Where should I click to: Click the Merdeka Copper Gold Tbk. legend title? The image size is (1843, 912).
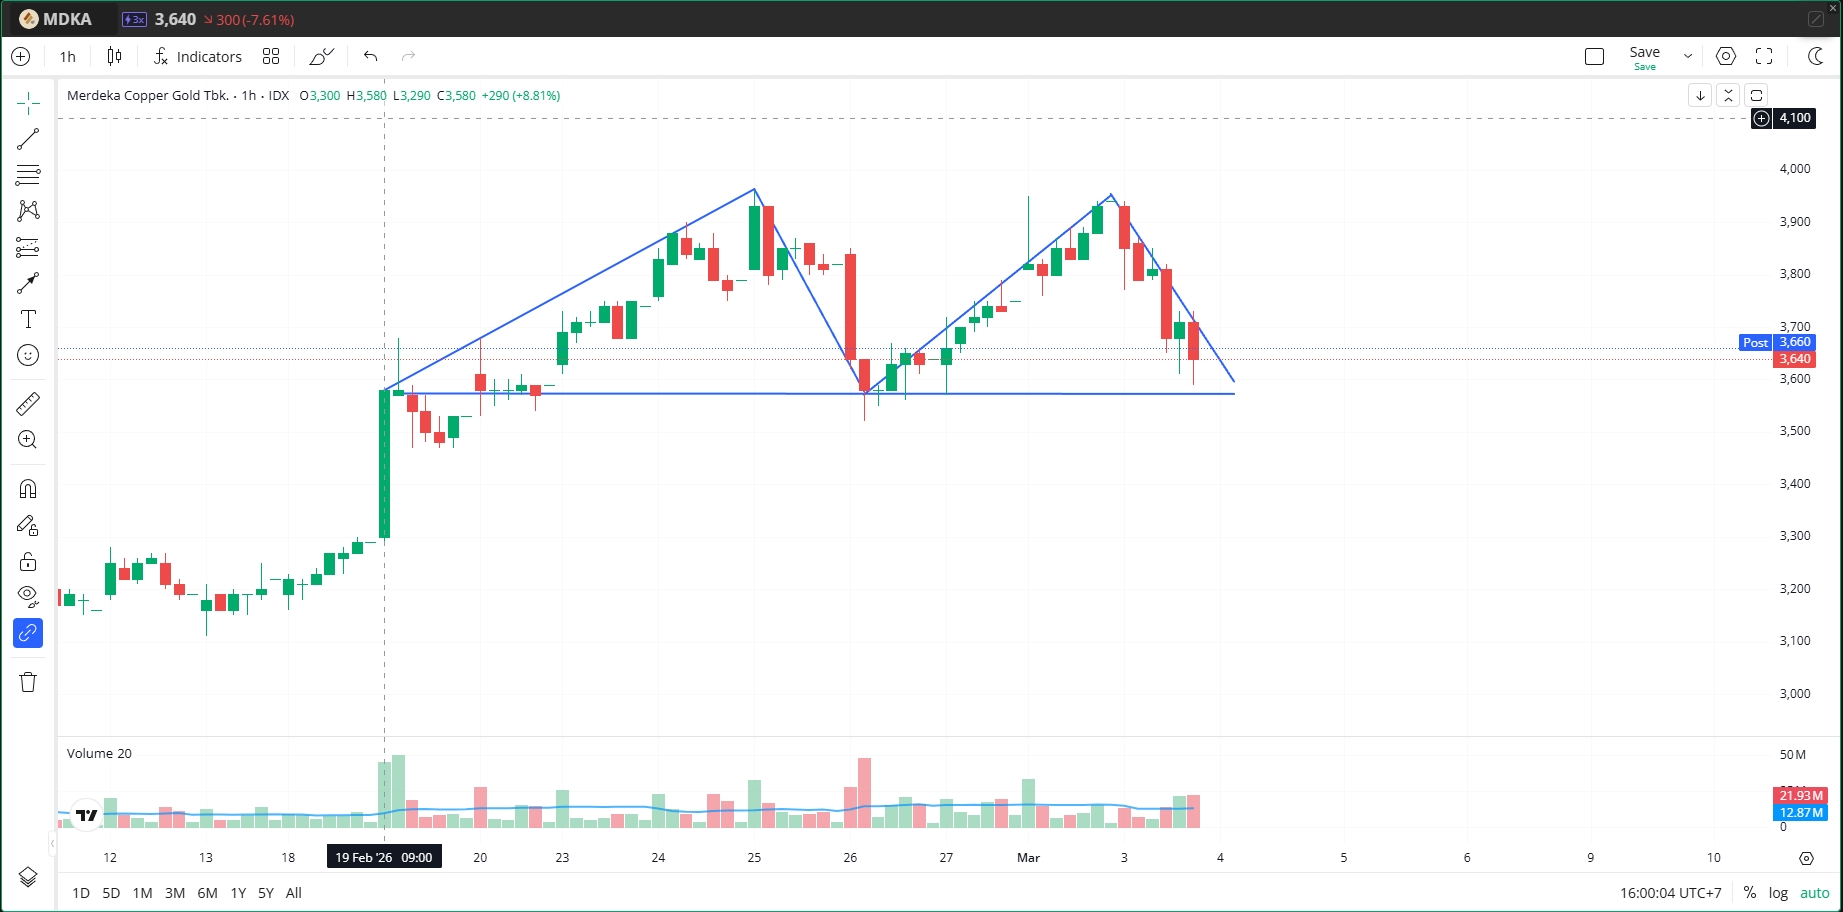pos(148,96)
